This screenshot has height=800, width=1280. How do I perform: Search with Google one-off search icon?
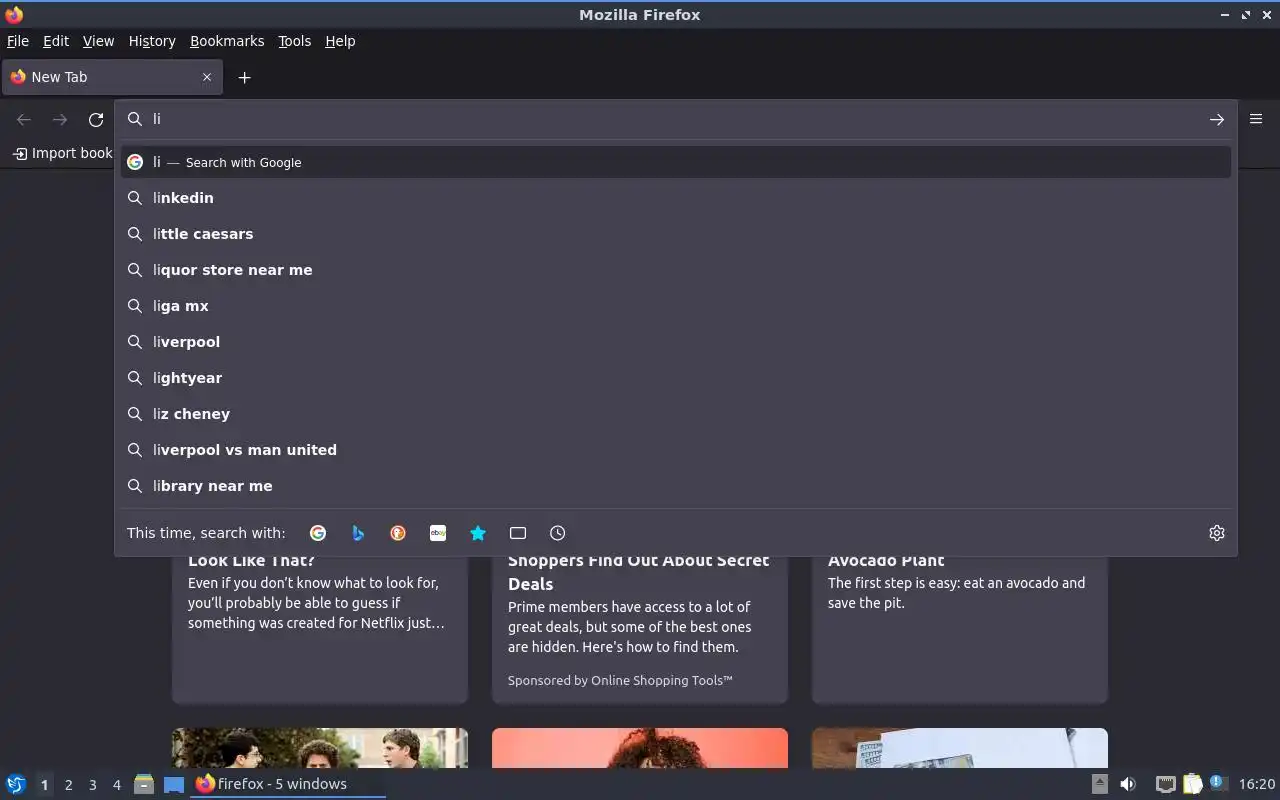tap(318, 533)
